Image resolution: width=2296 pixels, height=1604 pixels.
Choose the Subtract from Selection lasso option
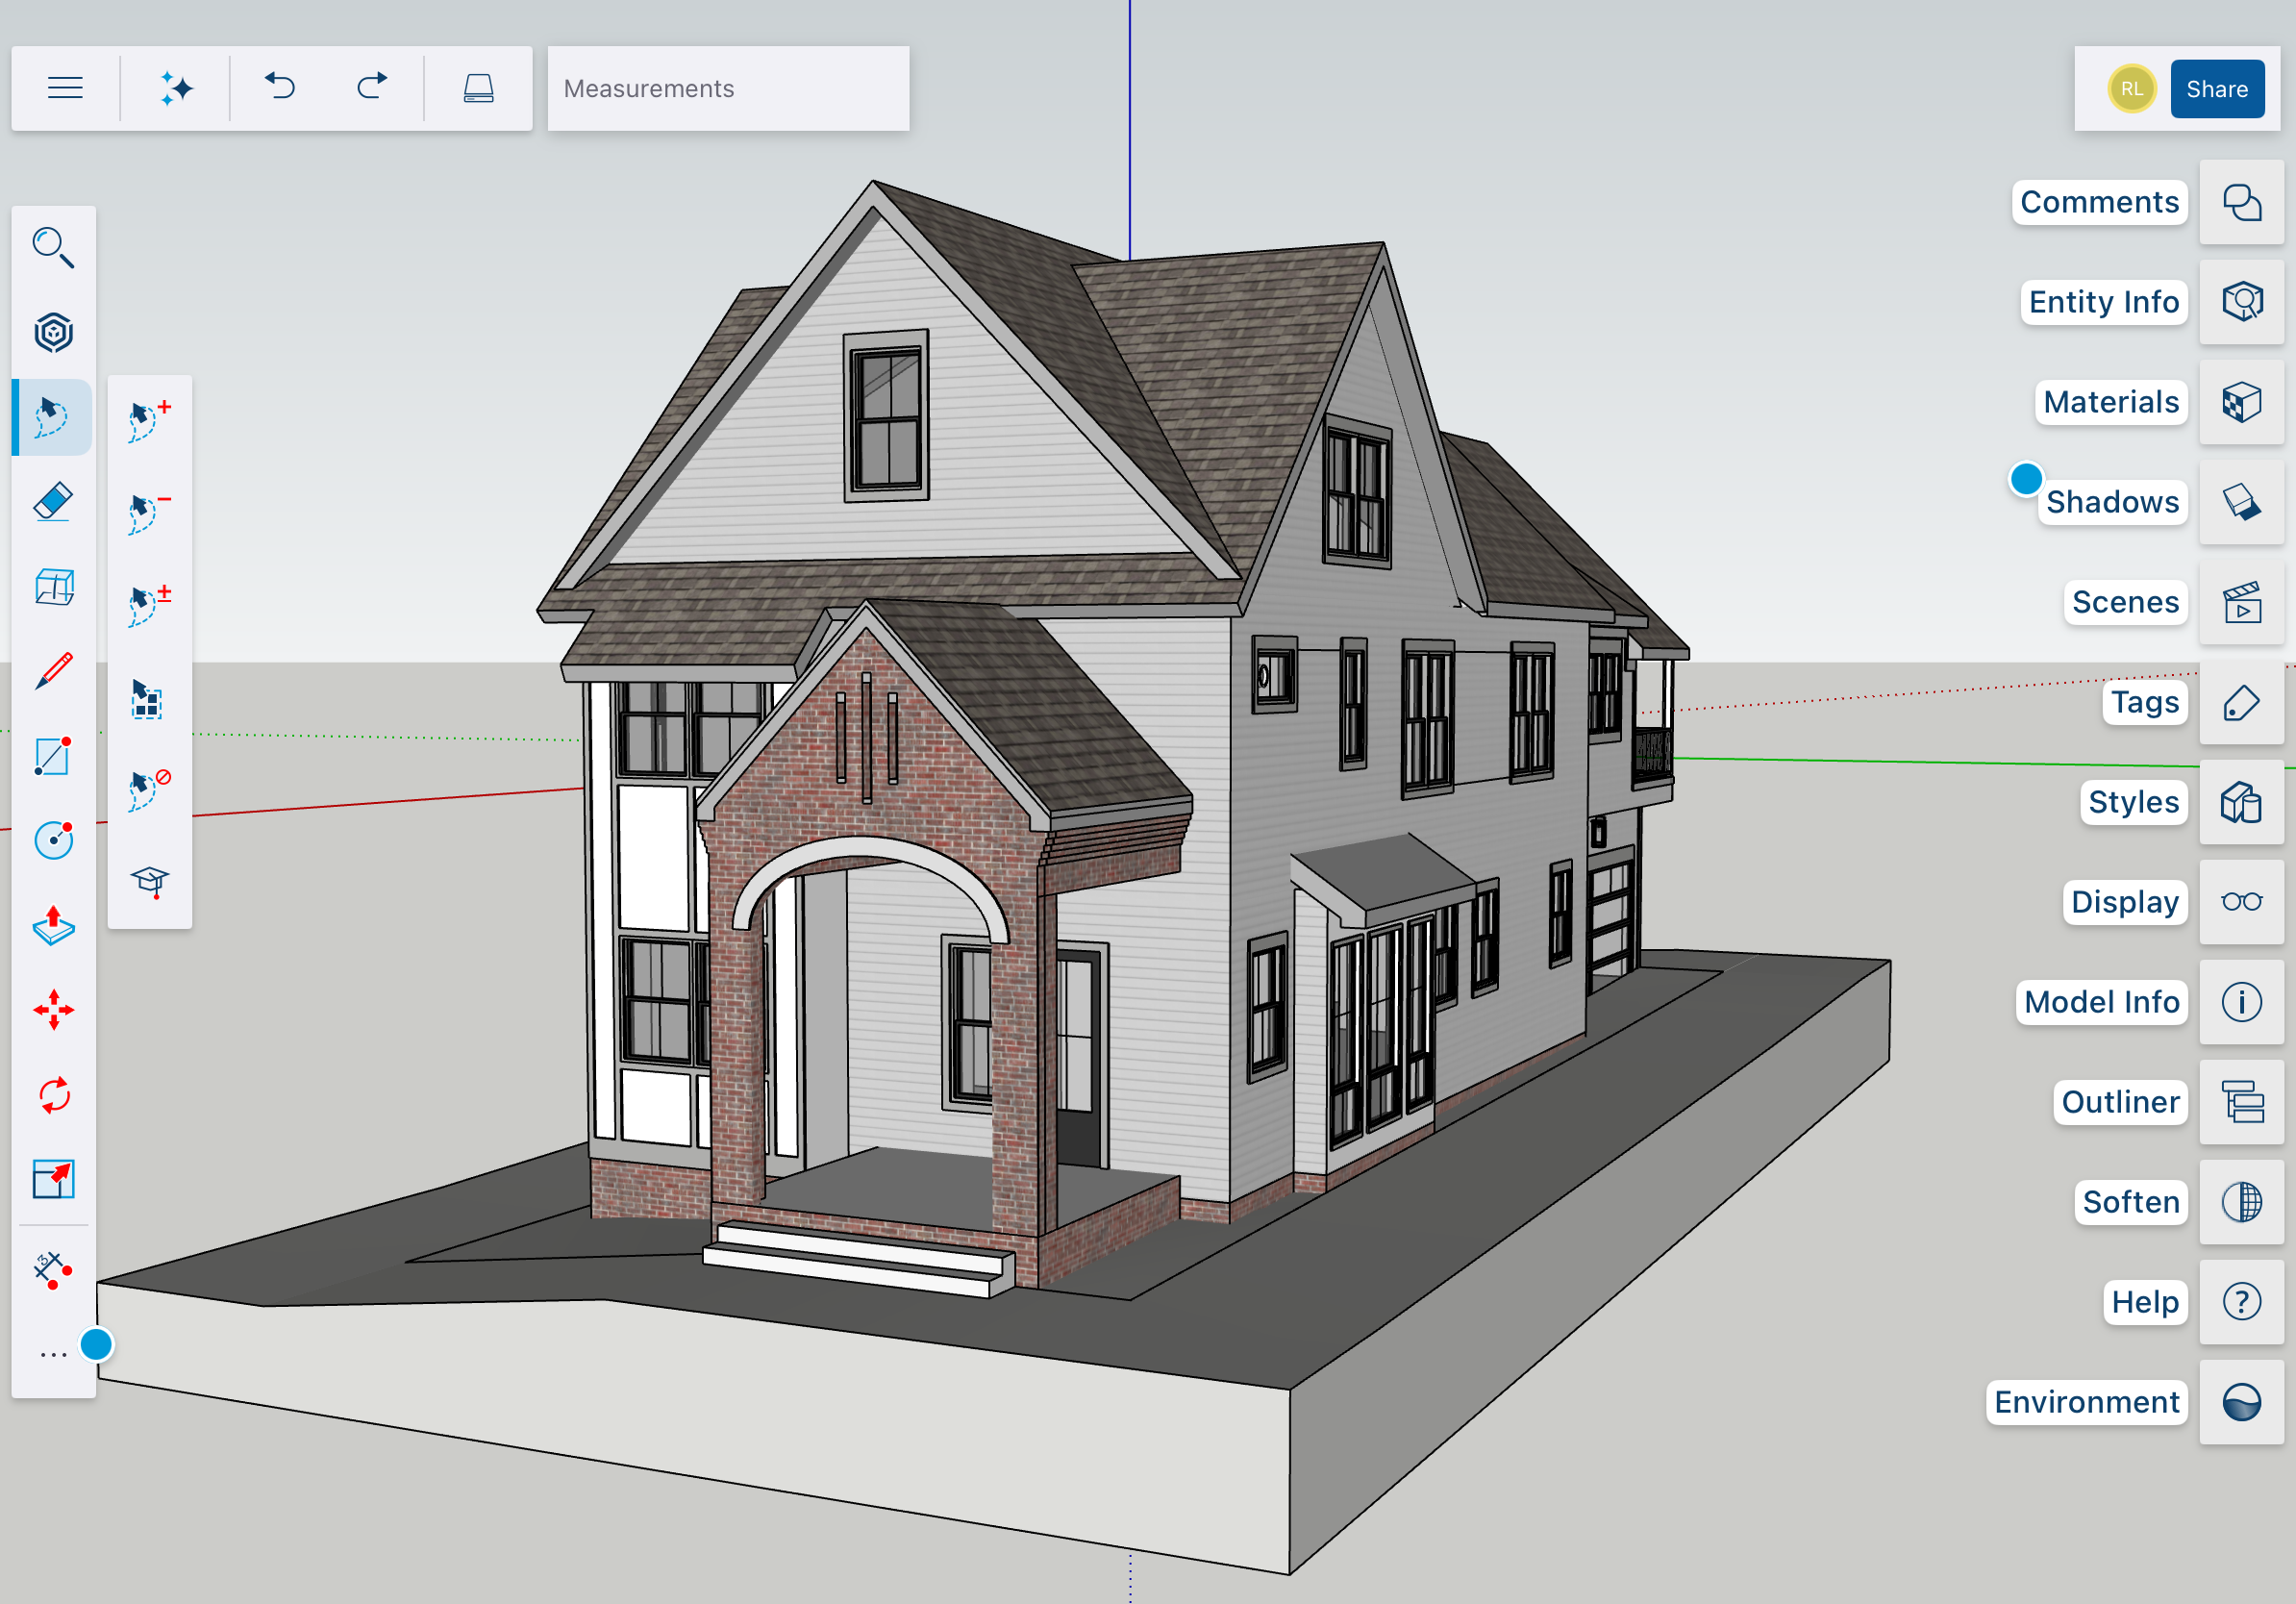pos(149,513)
